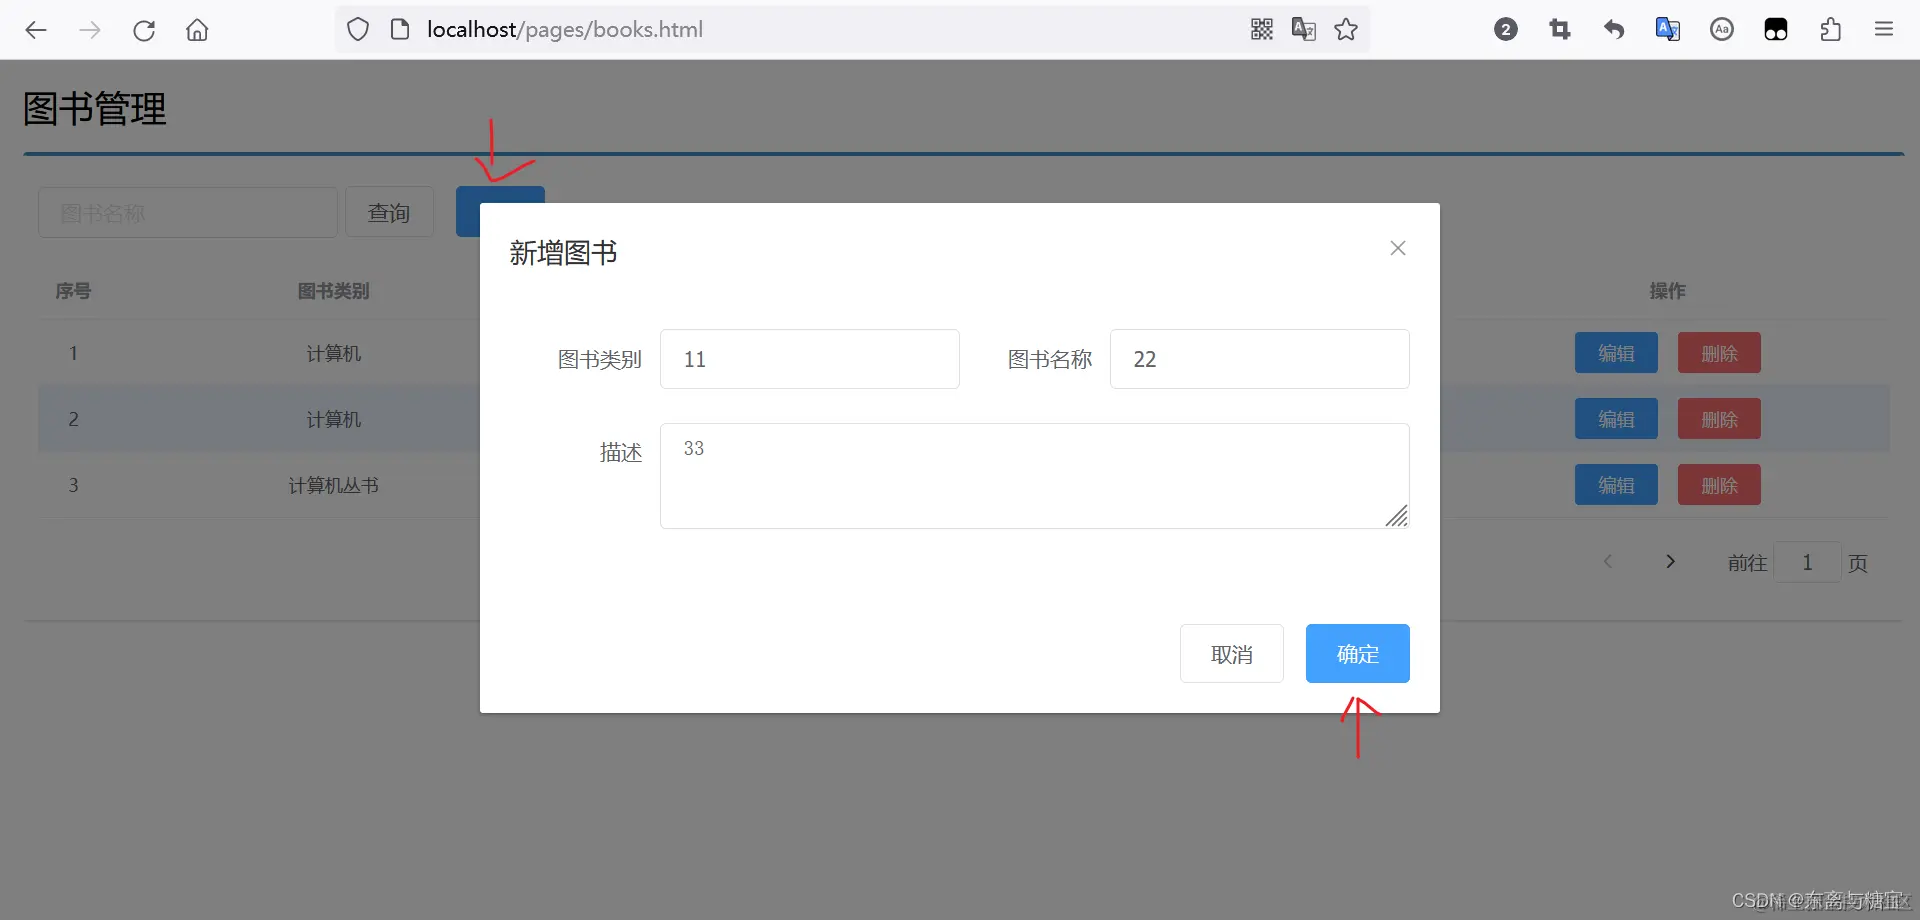Go to next page with right chevron
This screenshot has width=1920, height=920.
[x=1670, y=561]
